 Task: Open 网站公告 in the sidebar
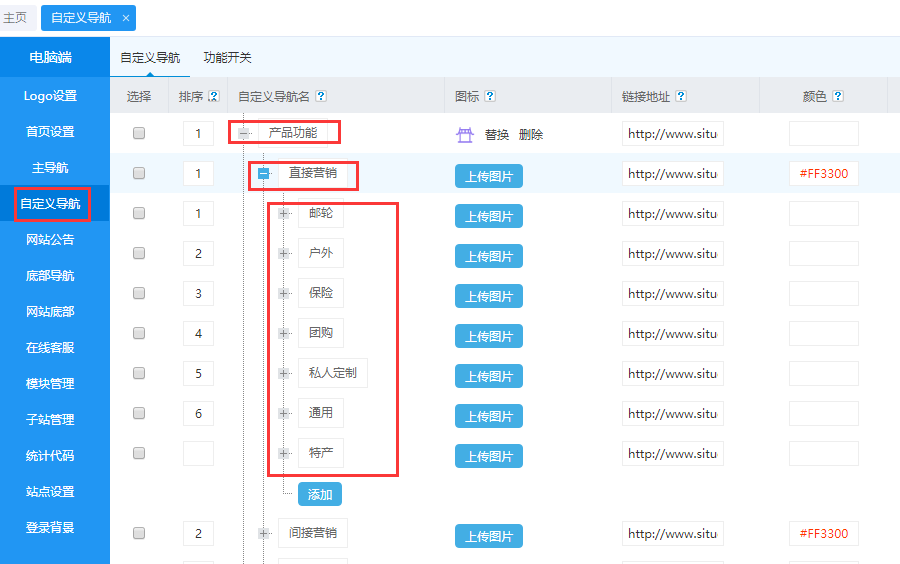[50, 240]
